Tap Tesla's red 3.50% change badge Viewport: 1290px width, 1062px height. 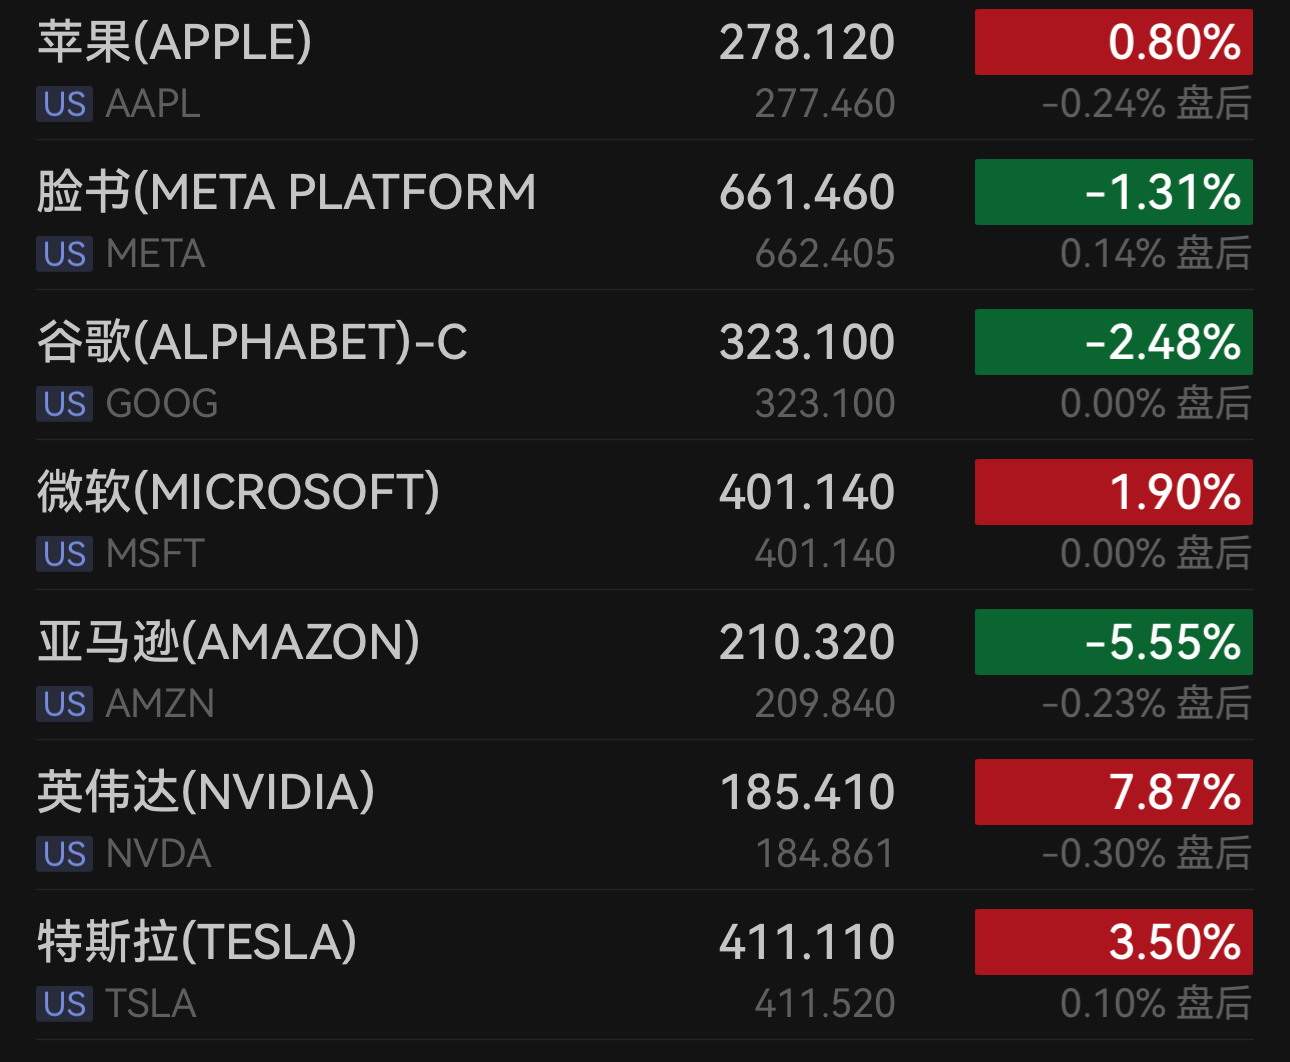tap(1113, 942)
